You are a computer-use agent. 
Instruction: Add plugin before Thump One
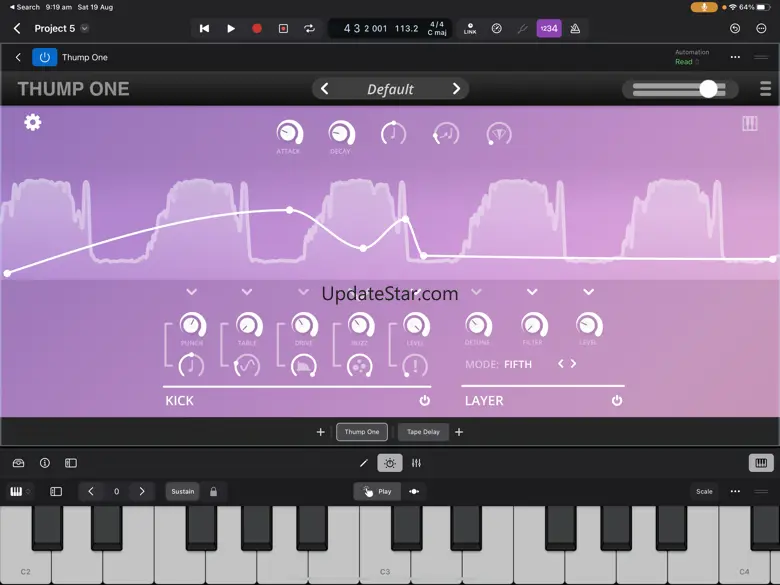[x=320, y=432]
